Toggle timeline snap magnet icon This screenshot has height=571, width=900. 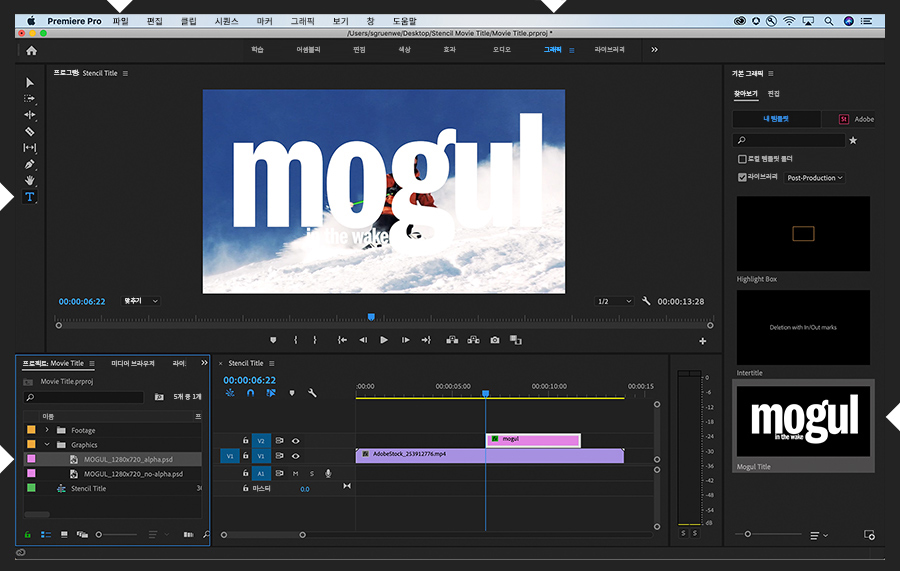(x=250, y=393)
